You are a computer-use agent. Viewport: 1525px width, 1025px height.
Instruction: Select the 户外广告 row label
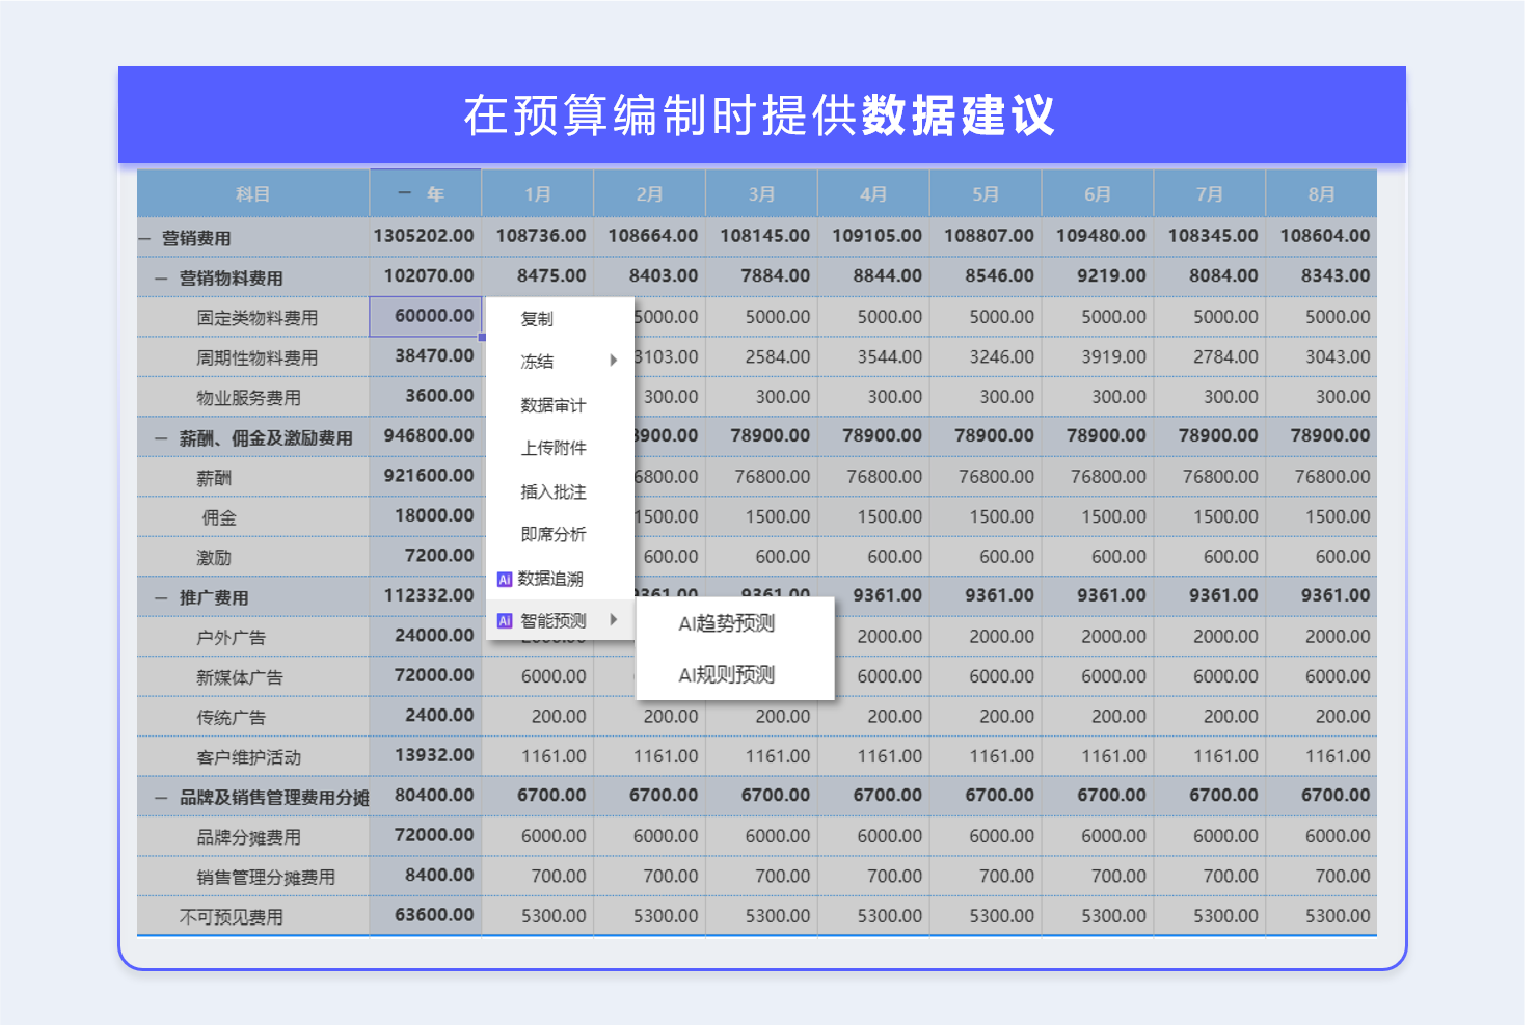pyautogui.click(x=231, y=638)
